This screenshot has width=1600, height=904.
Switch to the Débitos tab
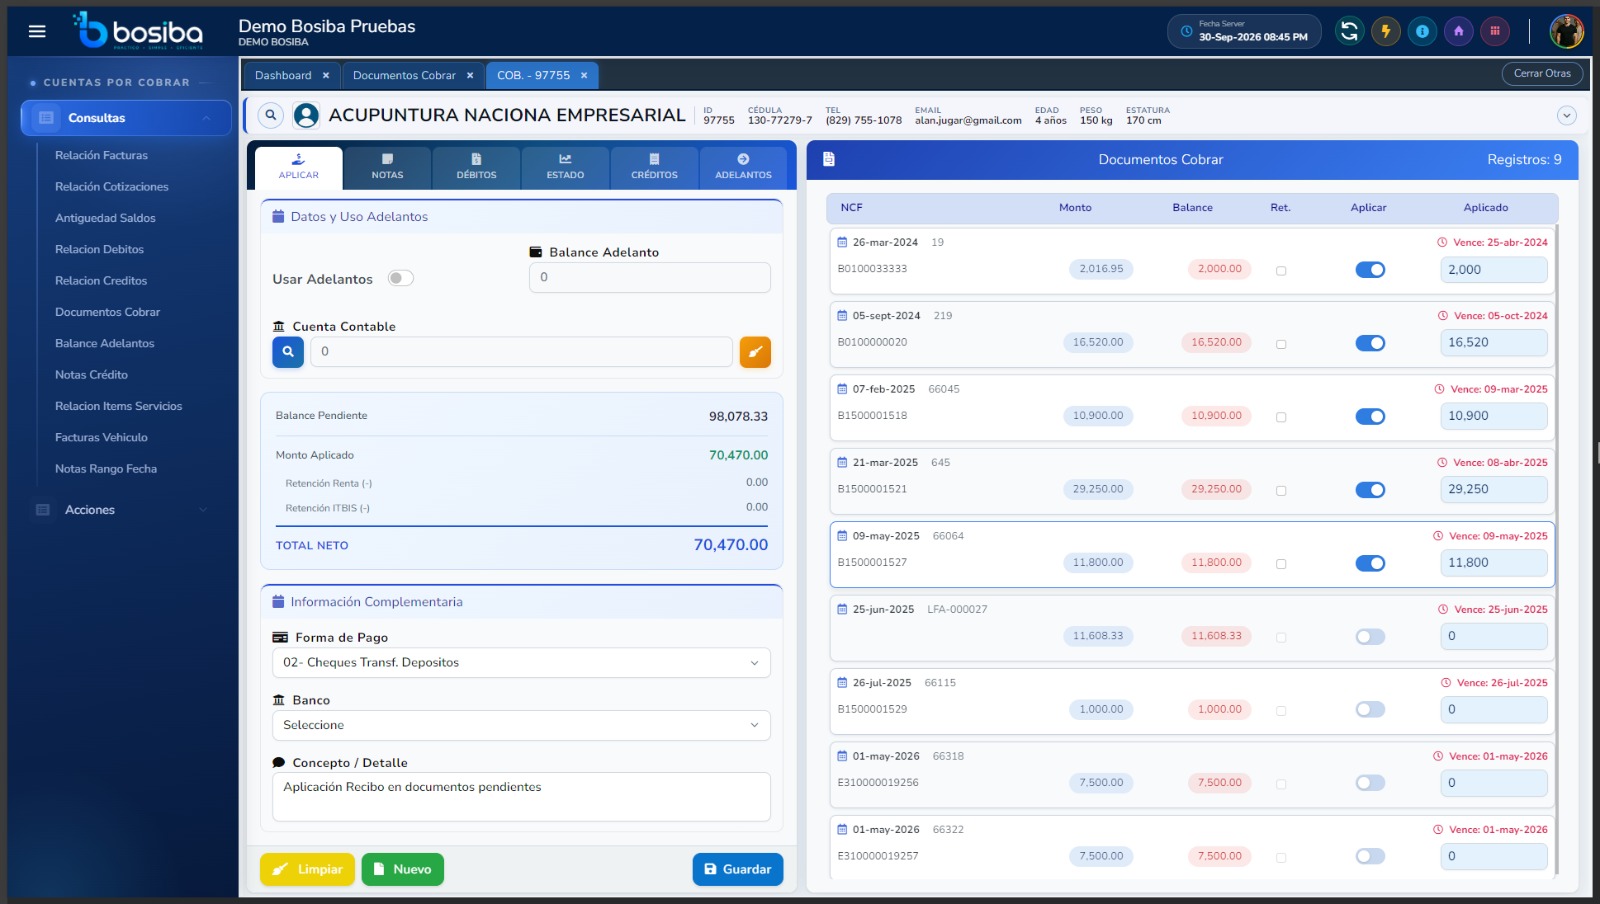click(x=476, y=167)
